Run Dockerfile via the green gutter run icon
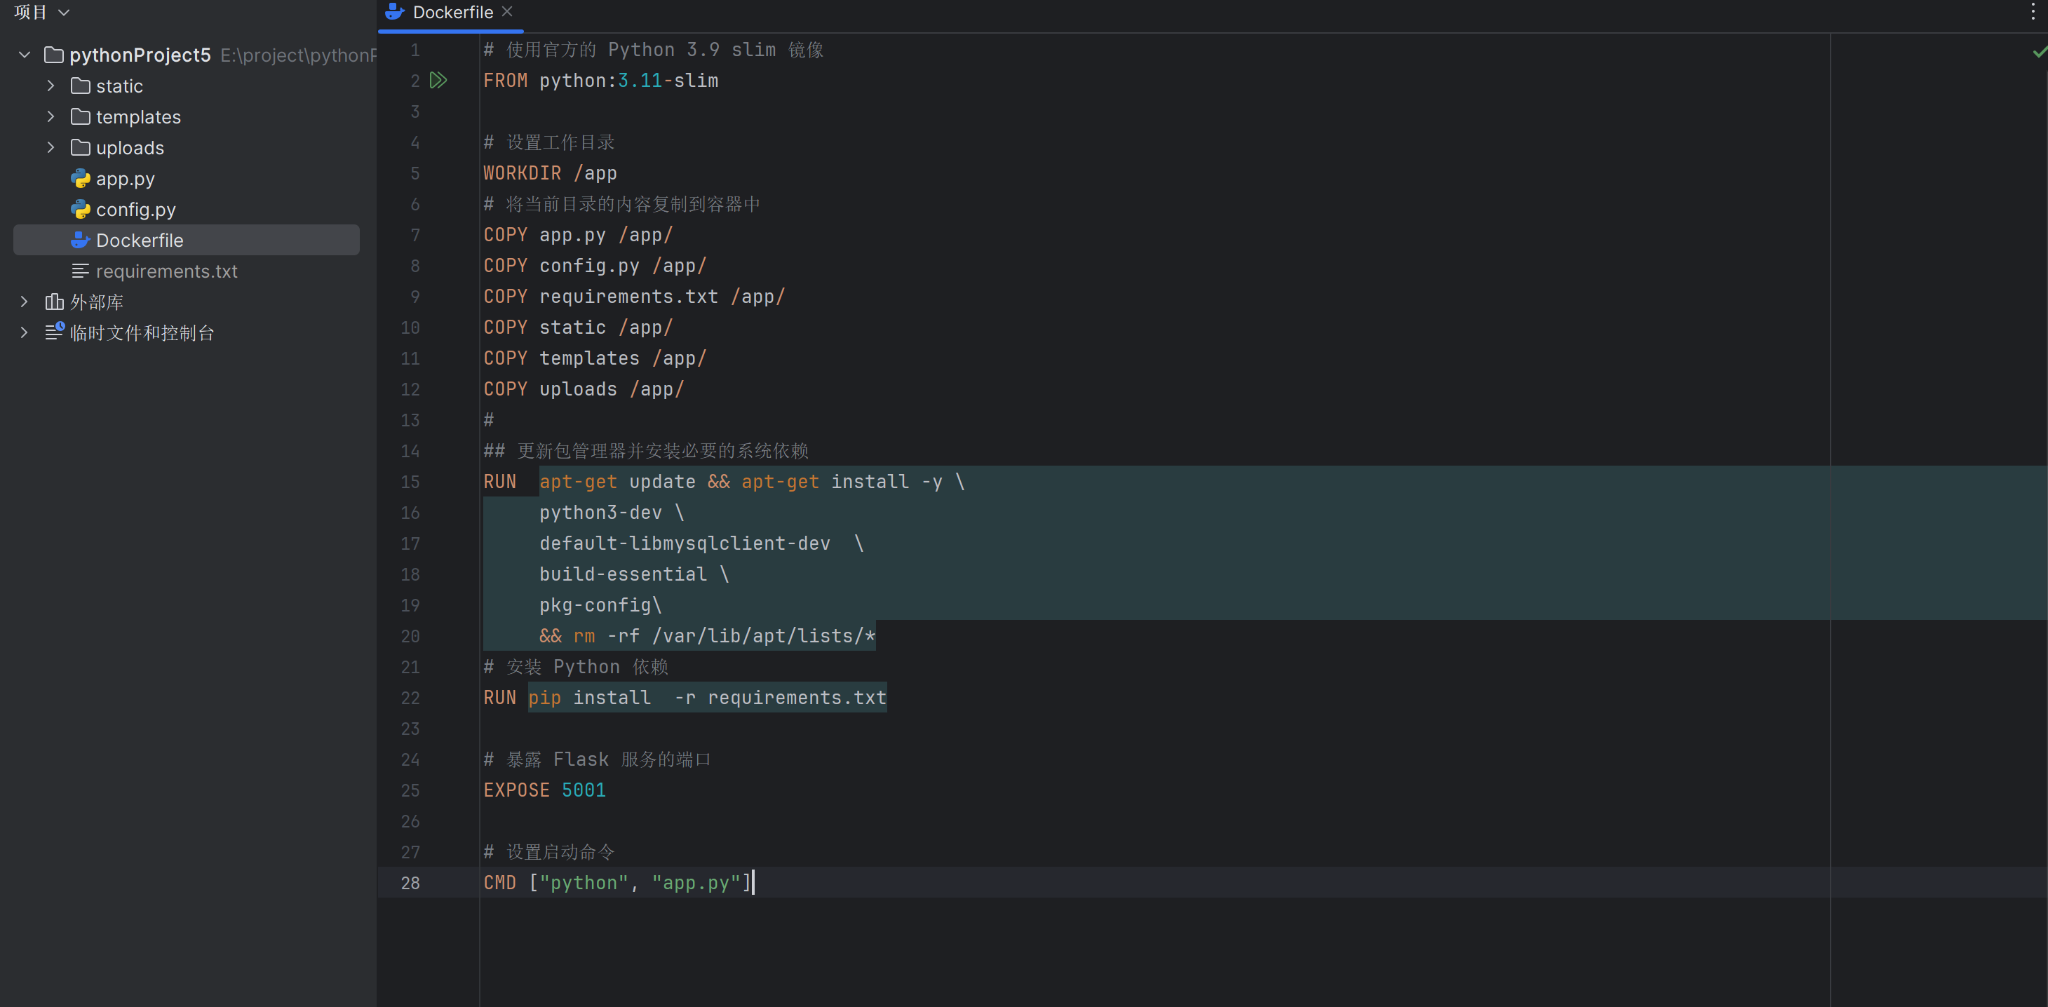 (439, 80)
